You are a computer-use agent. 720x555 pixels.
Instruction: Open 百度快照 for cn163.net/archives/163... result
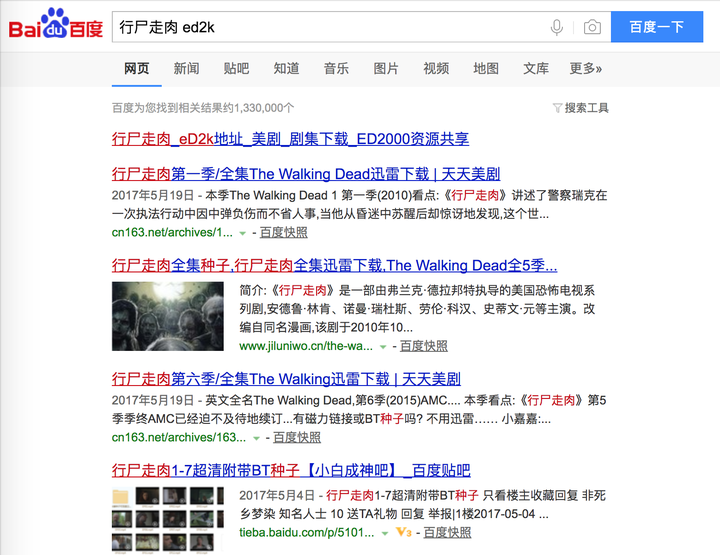click(297, 437)
